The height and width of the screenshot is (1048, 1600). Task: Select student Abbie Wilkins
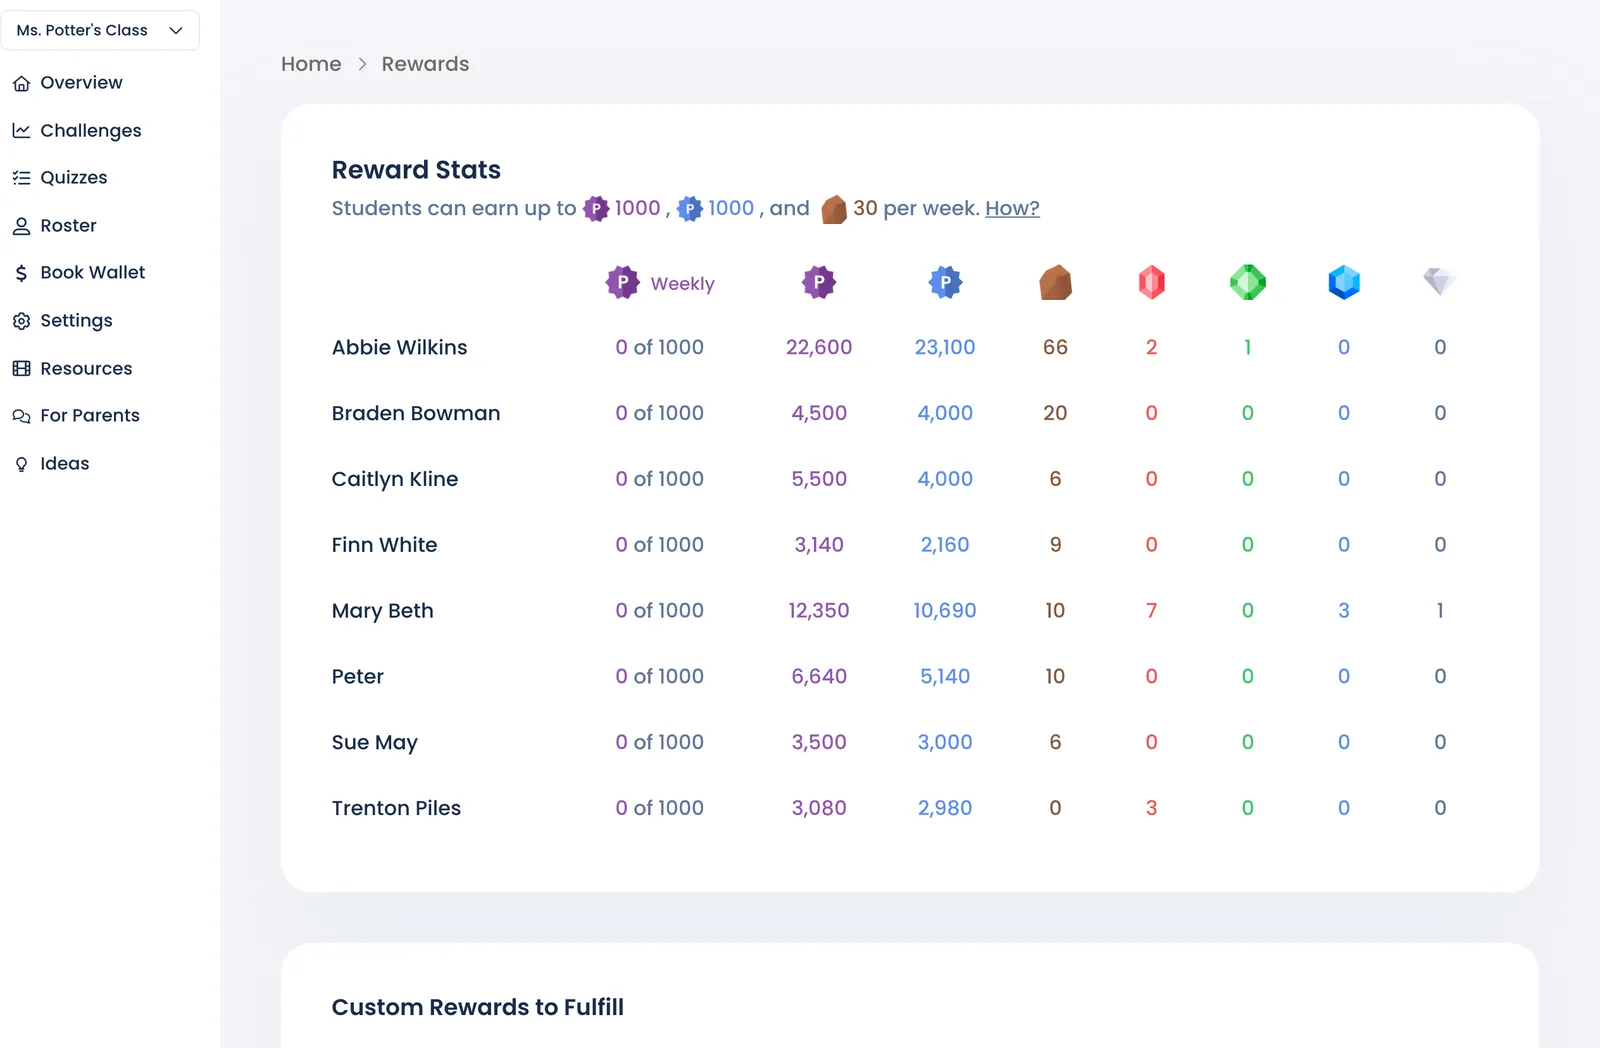(x=399, y=347)
